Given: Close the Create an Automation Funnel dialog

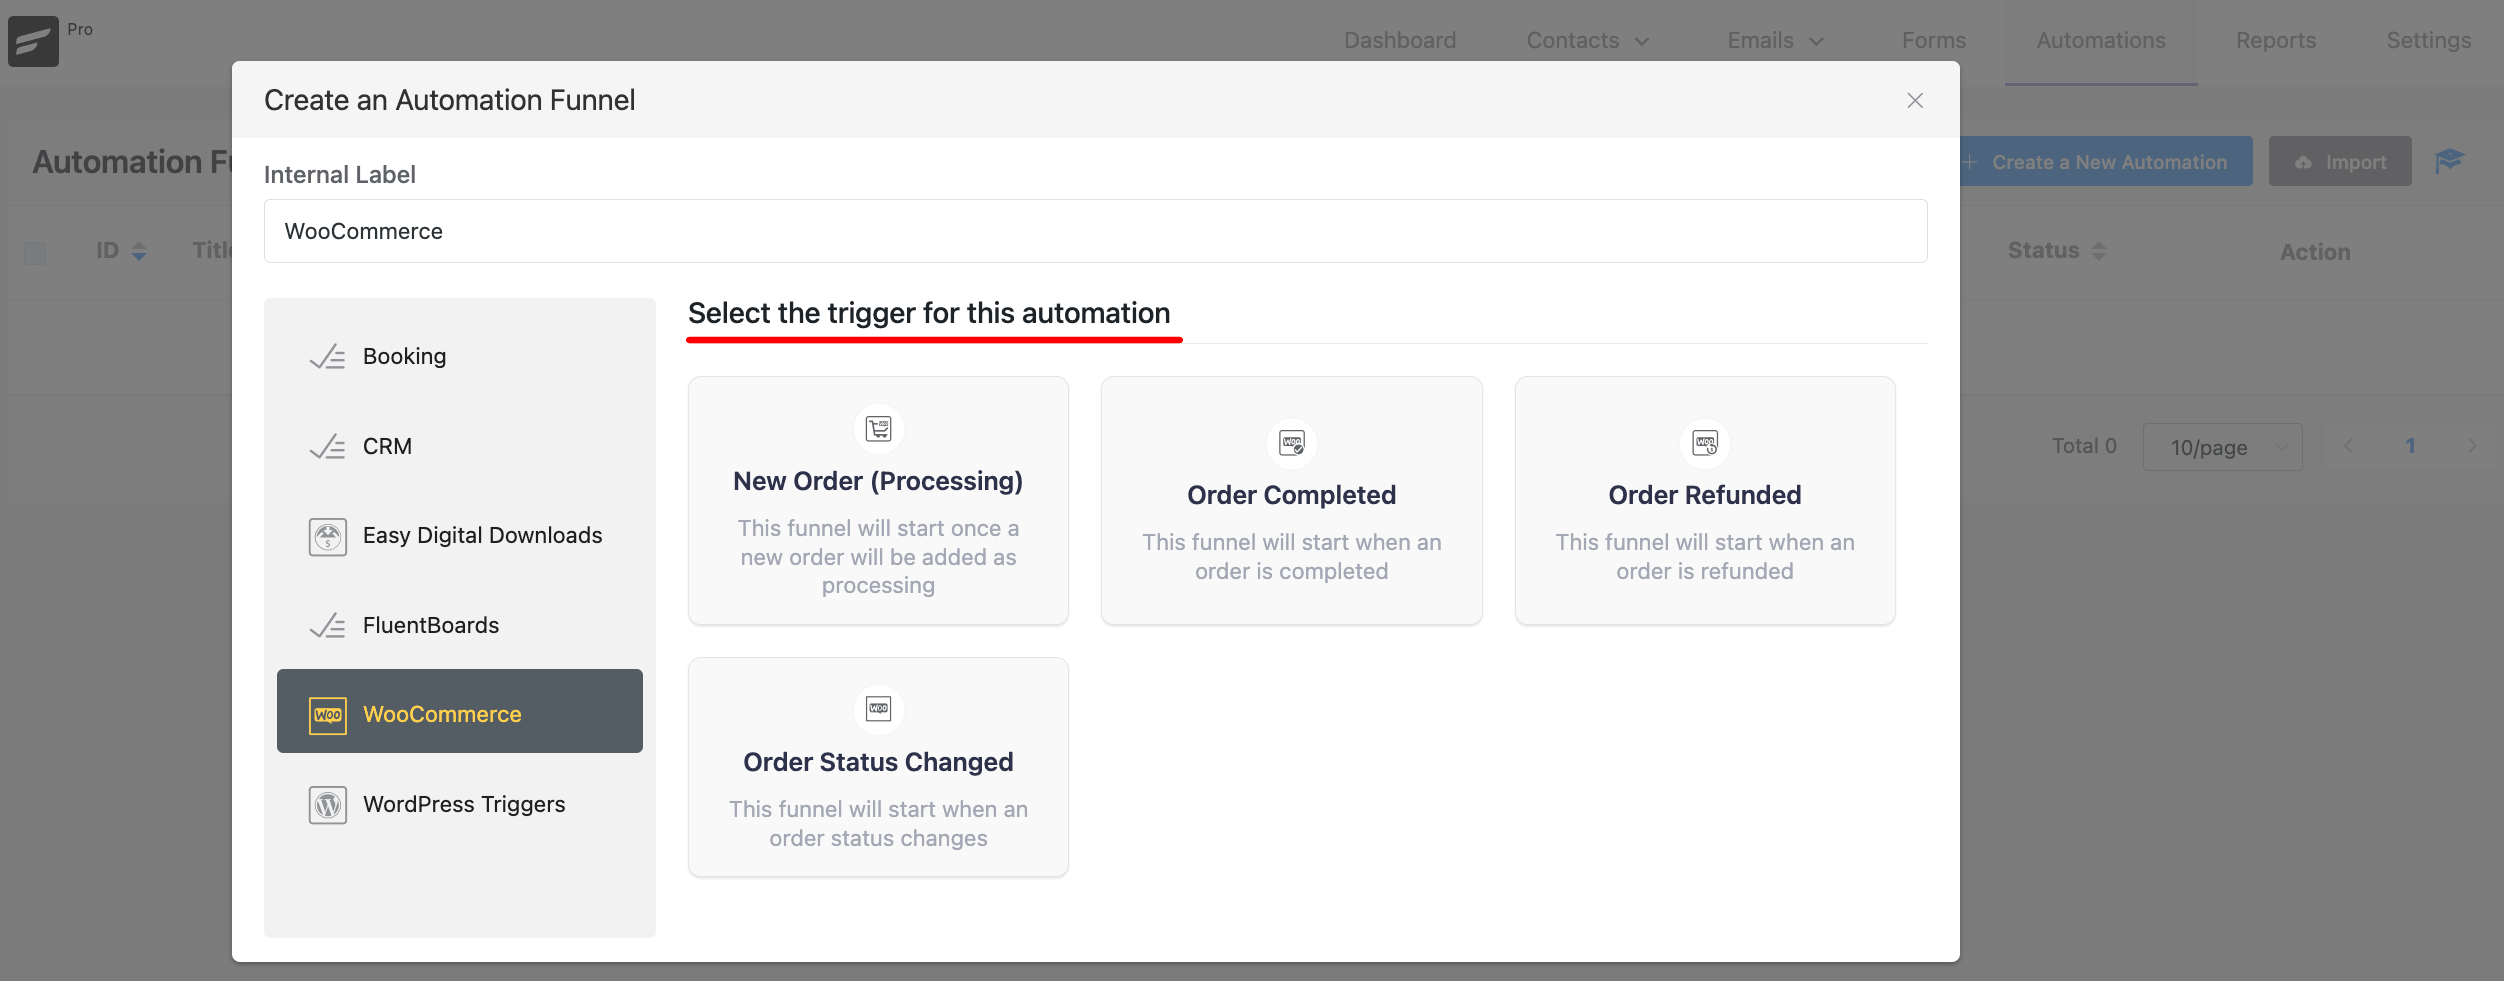Looking at the screenshot, I should coord(1915,100).
